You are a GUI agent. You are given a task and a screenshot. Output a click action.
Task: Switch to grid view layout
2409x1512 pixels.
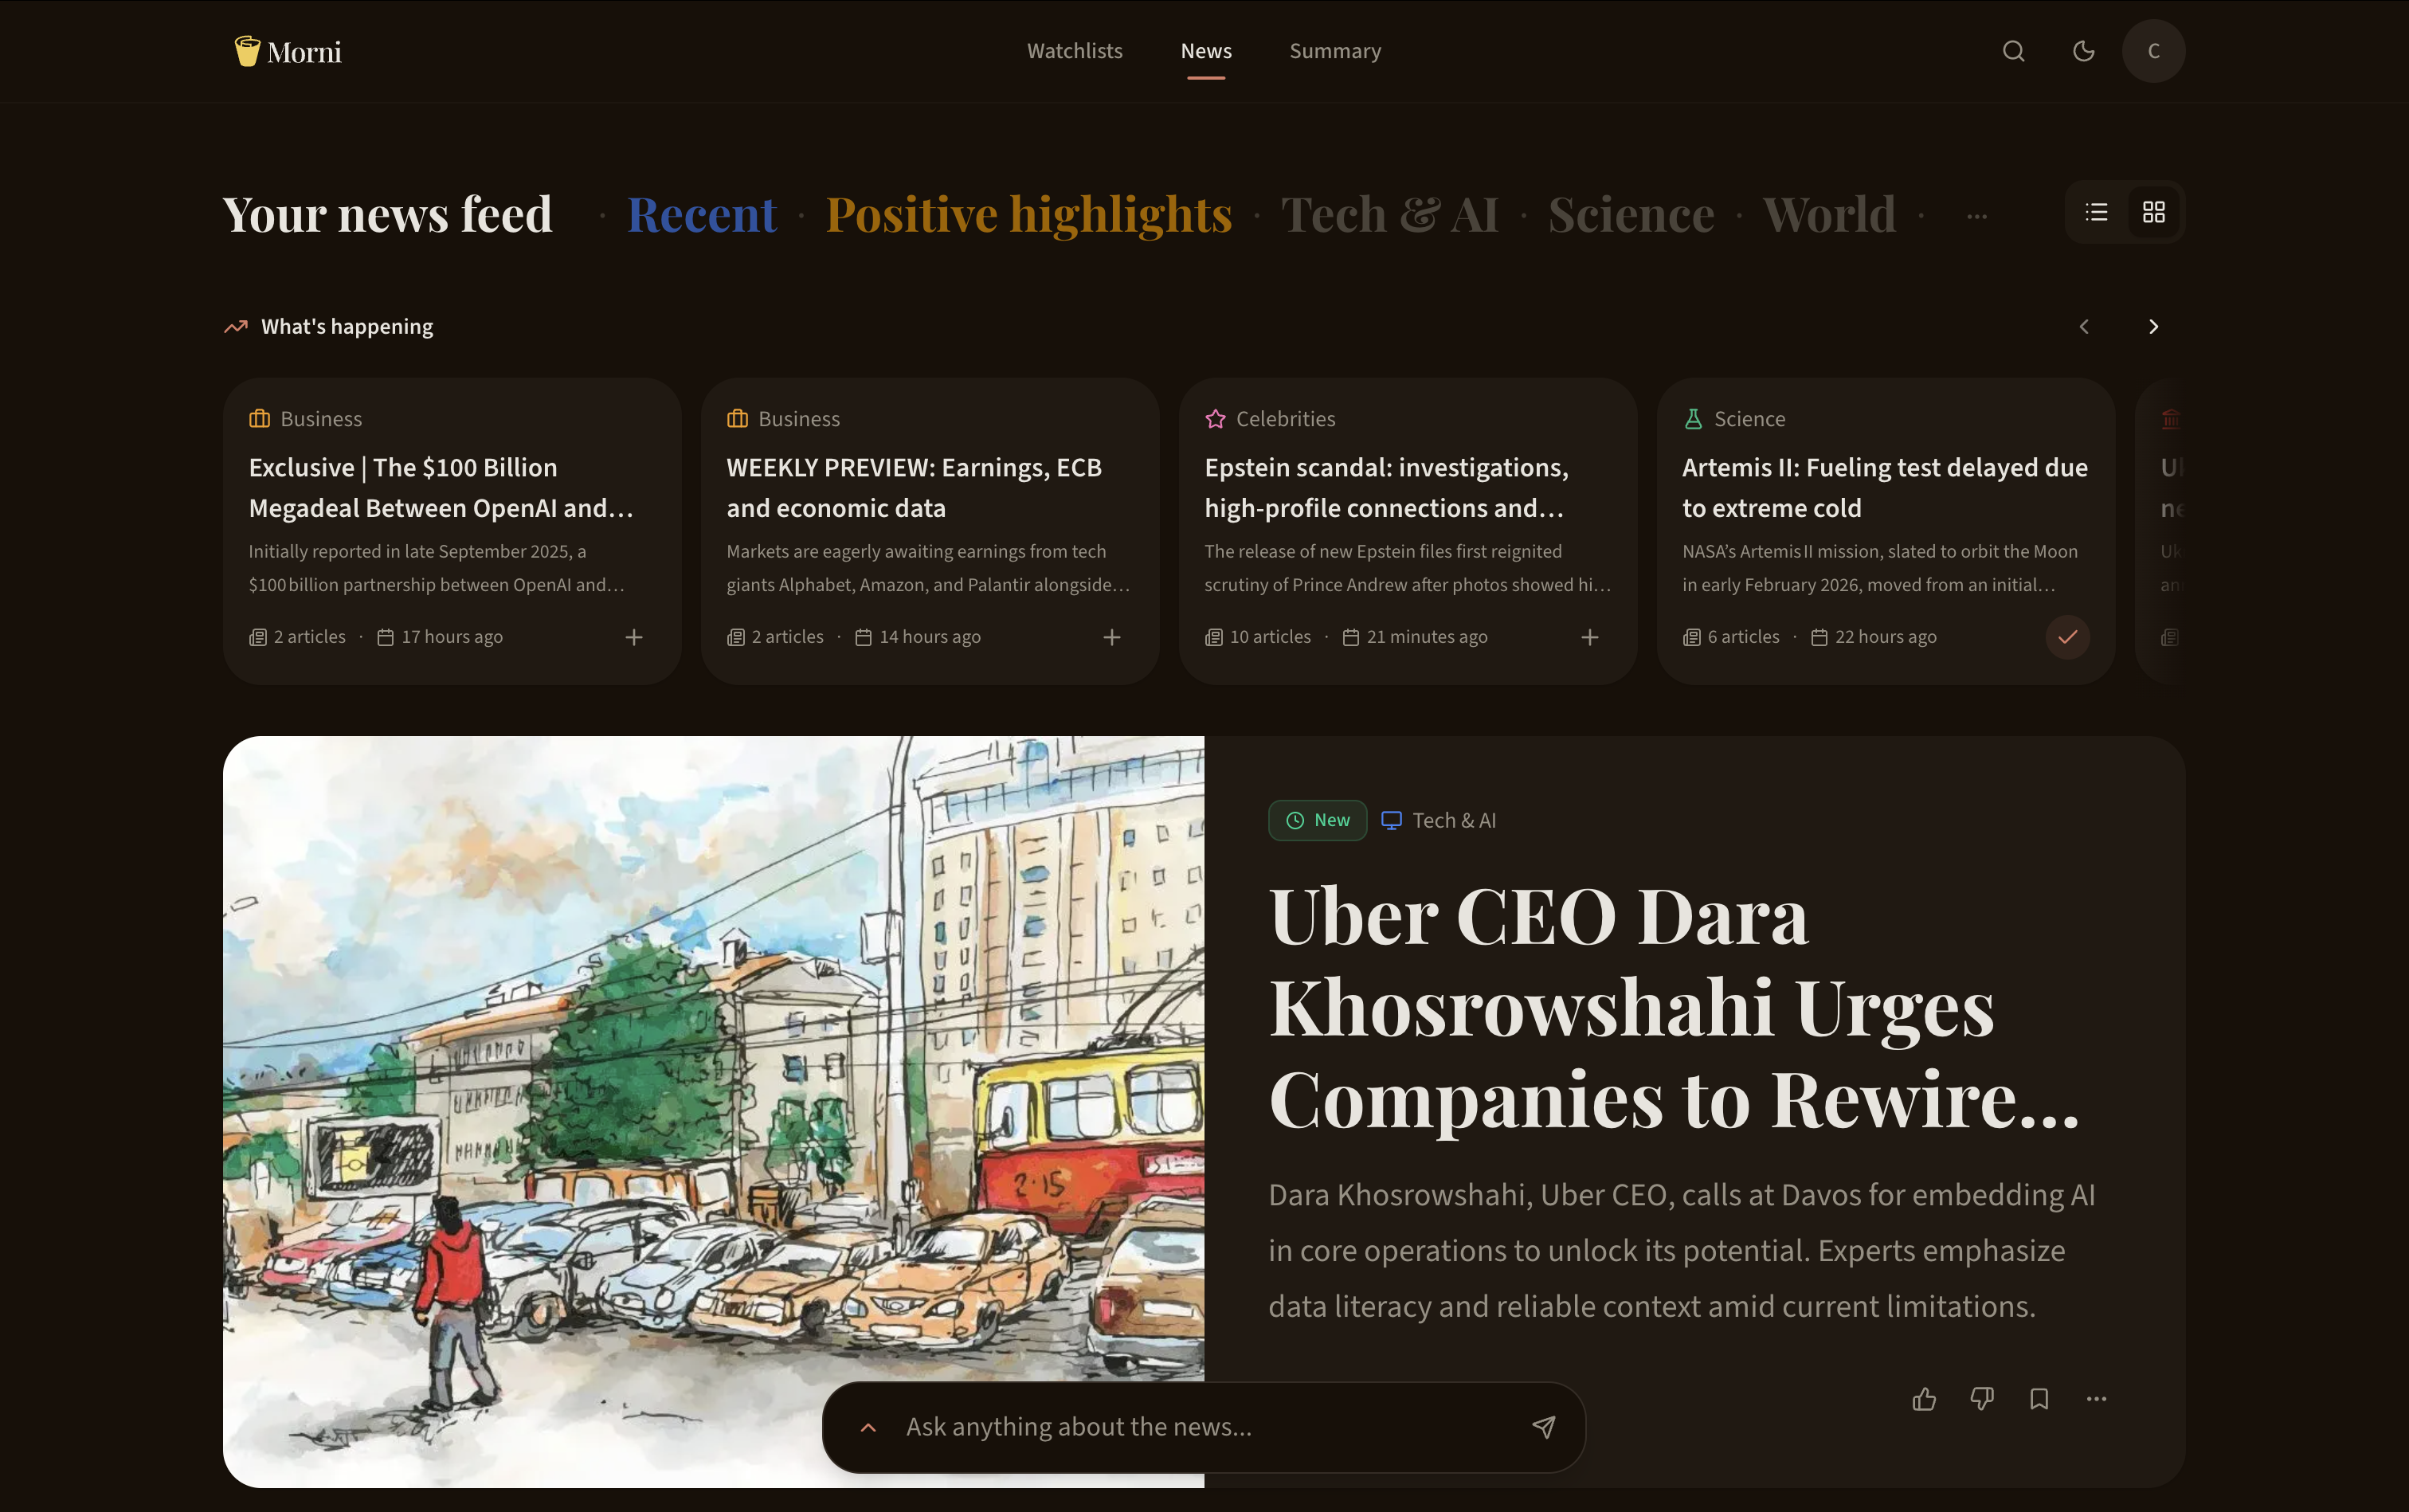[2153, 212]
